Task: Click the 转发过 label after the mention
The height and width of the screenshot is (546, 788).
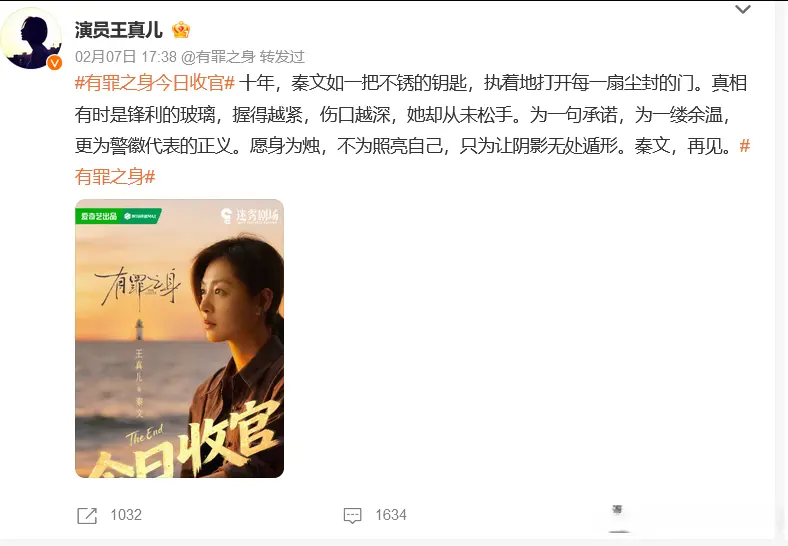Action: coord(282,57)
